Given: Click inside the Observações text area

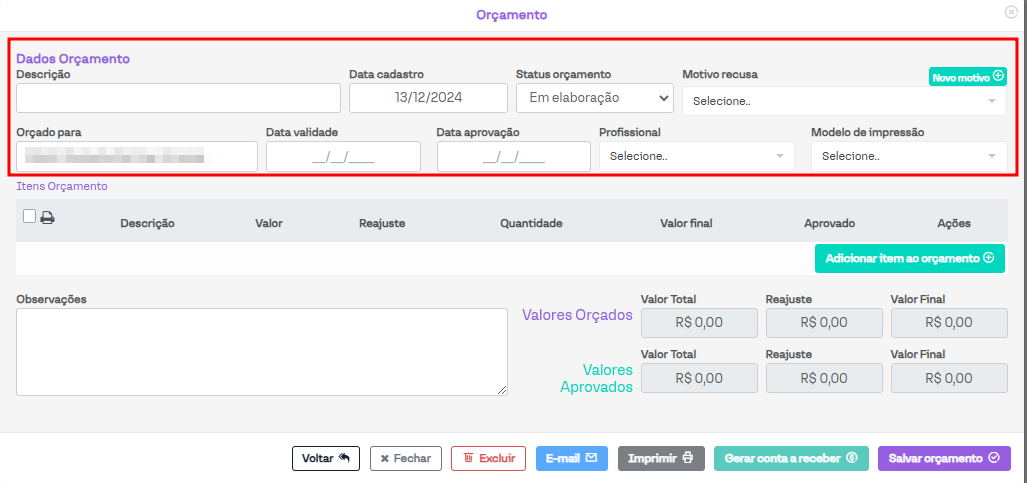Looking at the screenshot, I should [x=262, y=352].
